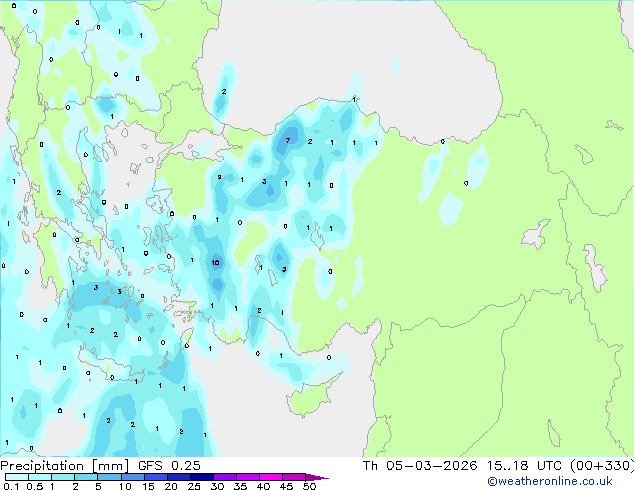Pick the 5–10 mm legend swatch
The width and height of the screenshot is (634, 490).
[109, 477]
